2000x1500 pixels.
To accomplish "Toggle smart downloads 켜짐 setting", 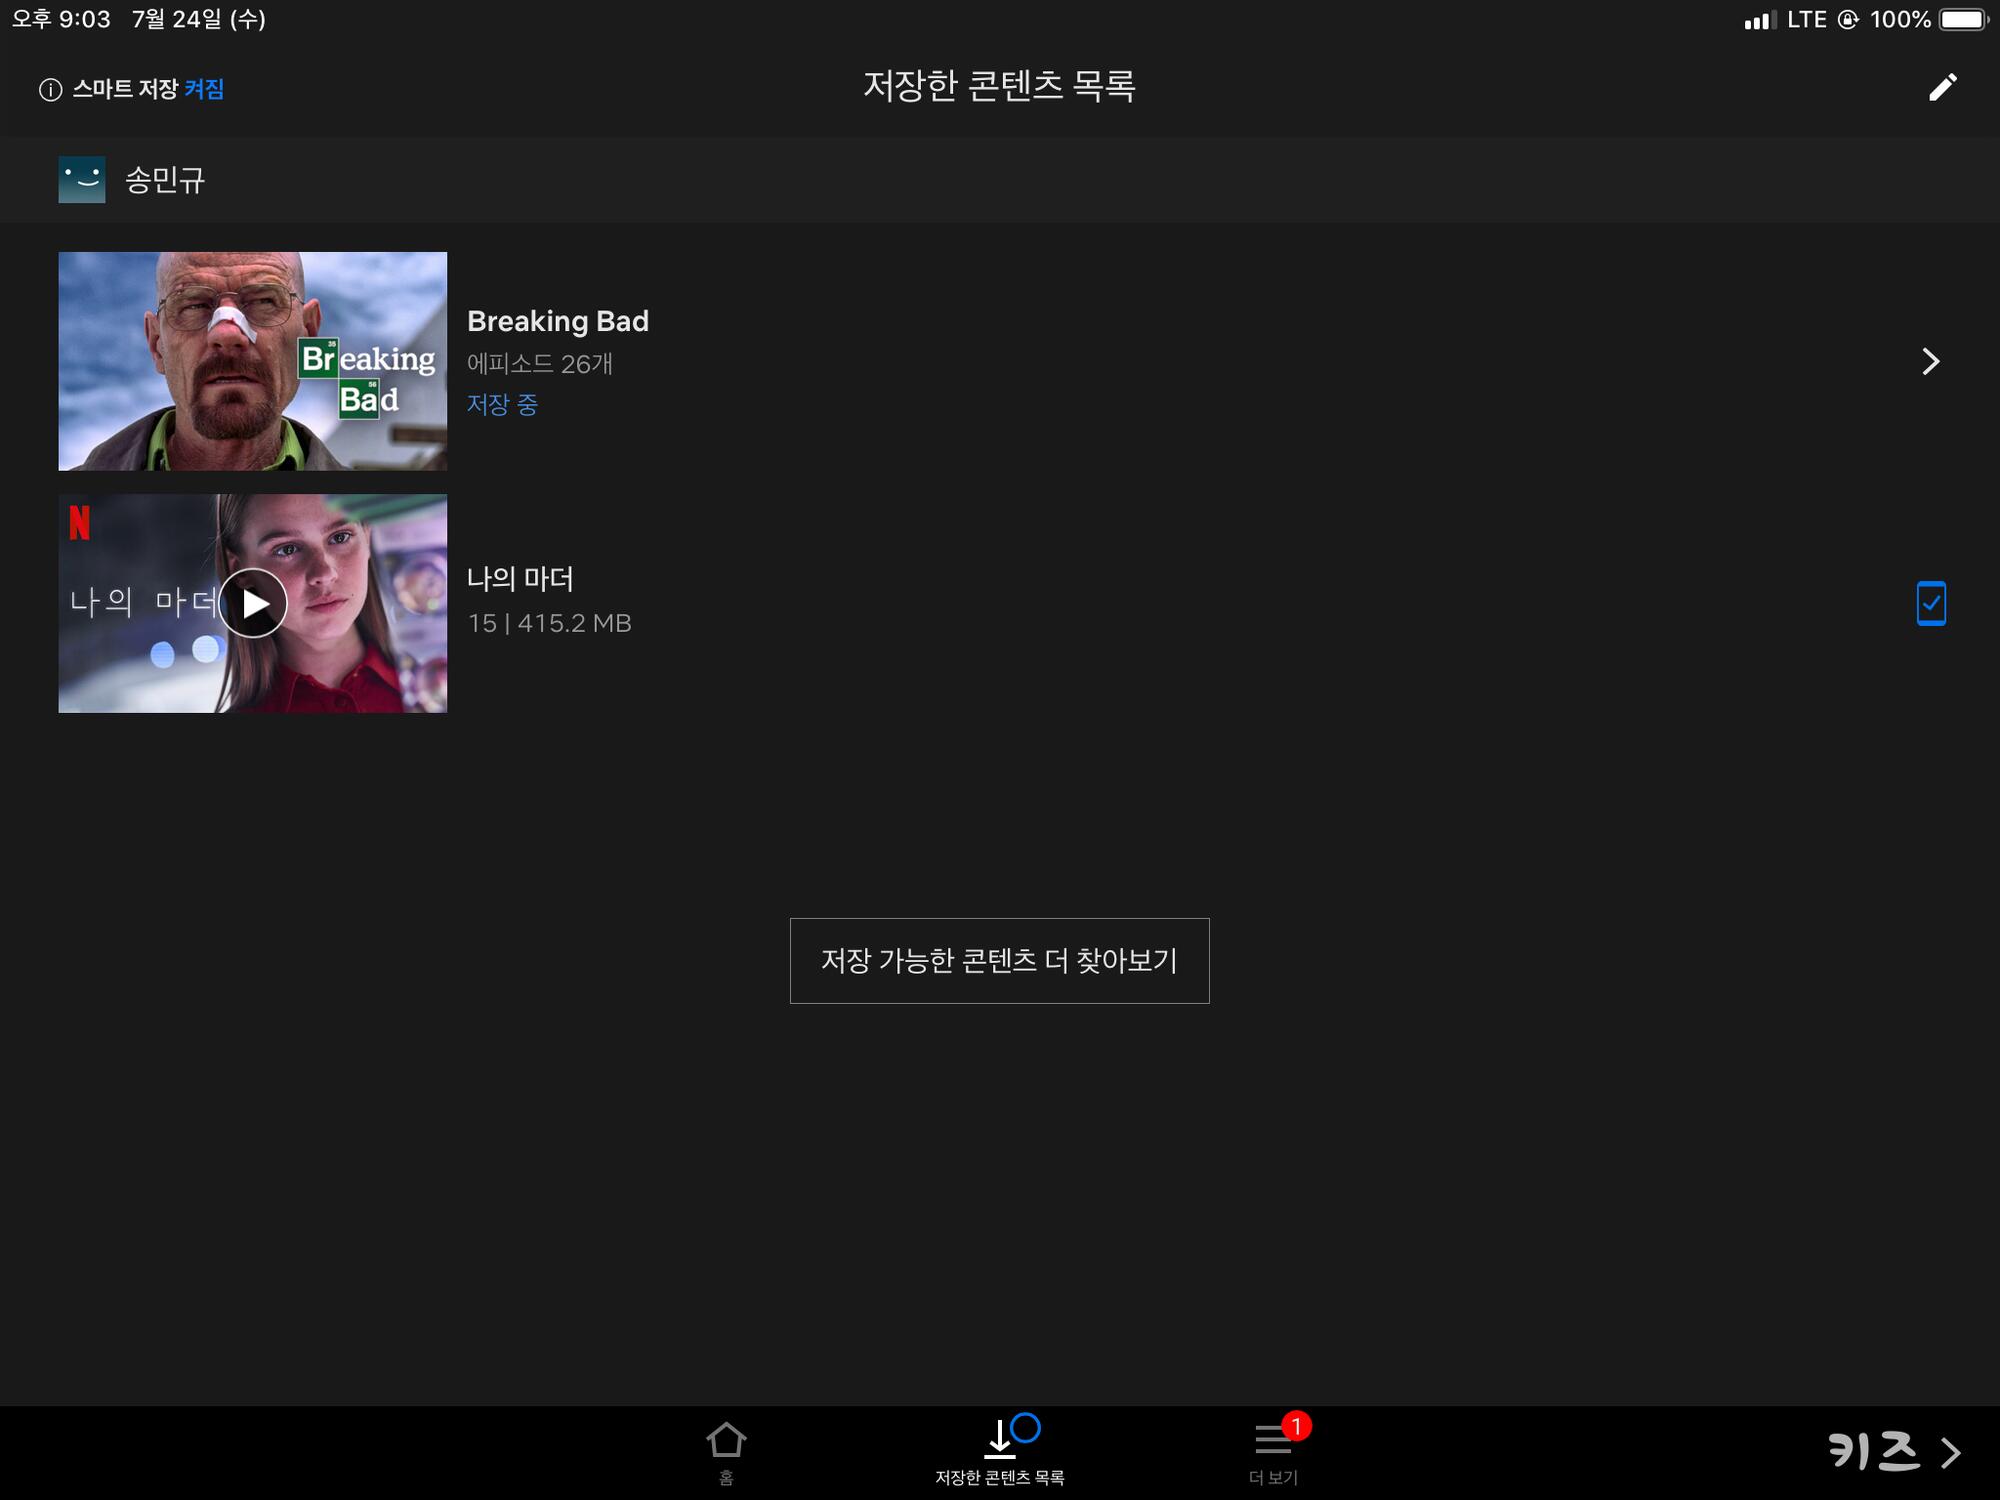I will (204, 89).
